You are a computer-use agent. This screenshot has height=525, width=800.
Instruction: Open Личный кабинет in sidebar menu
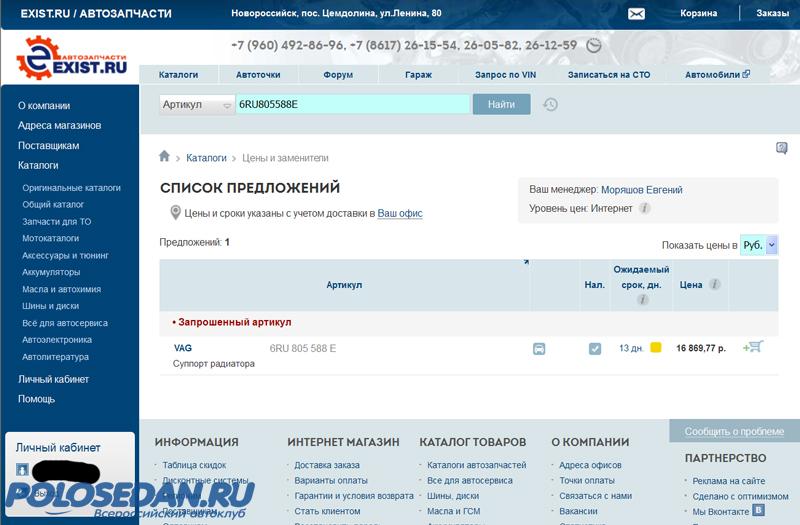point(54,379)
